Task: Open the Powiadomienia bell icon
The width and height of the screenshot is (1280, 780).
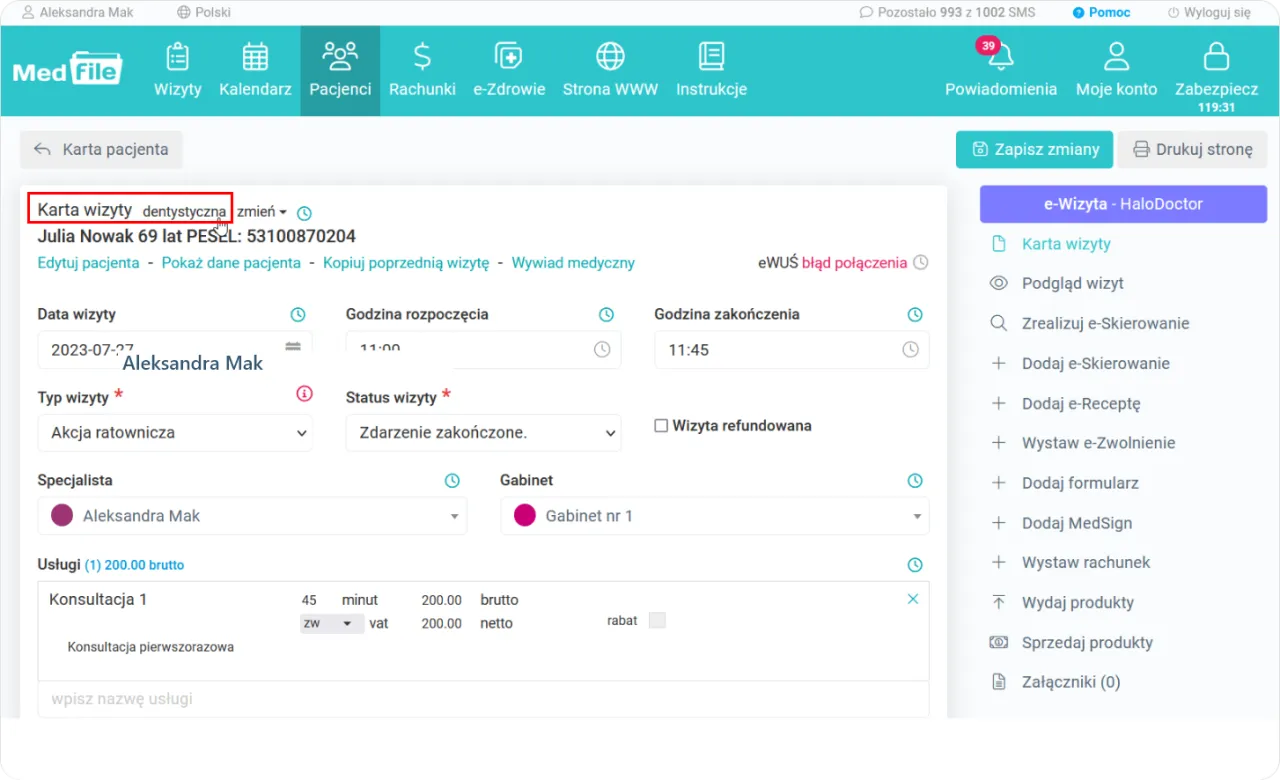Action: point(1000,57)
